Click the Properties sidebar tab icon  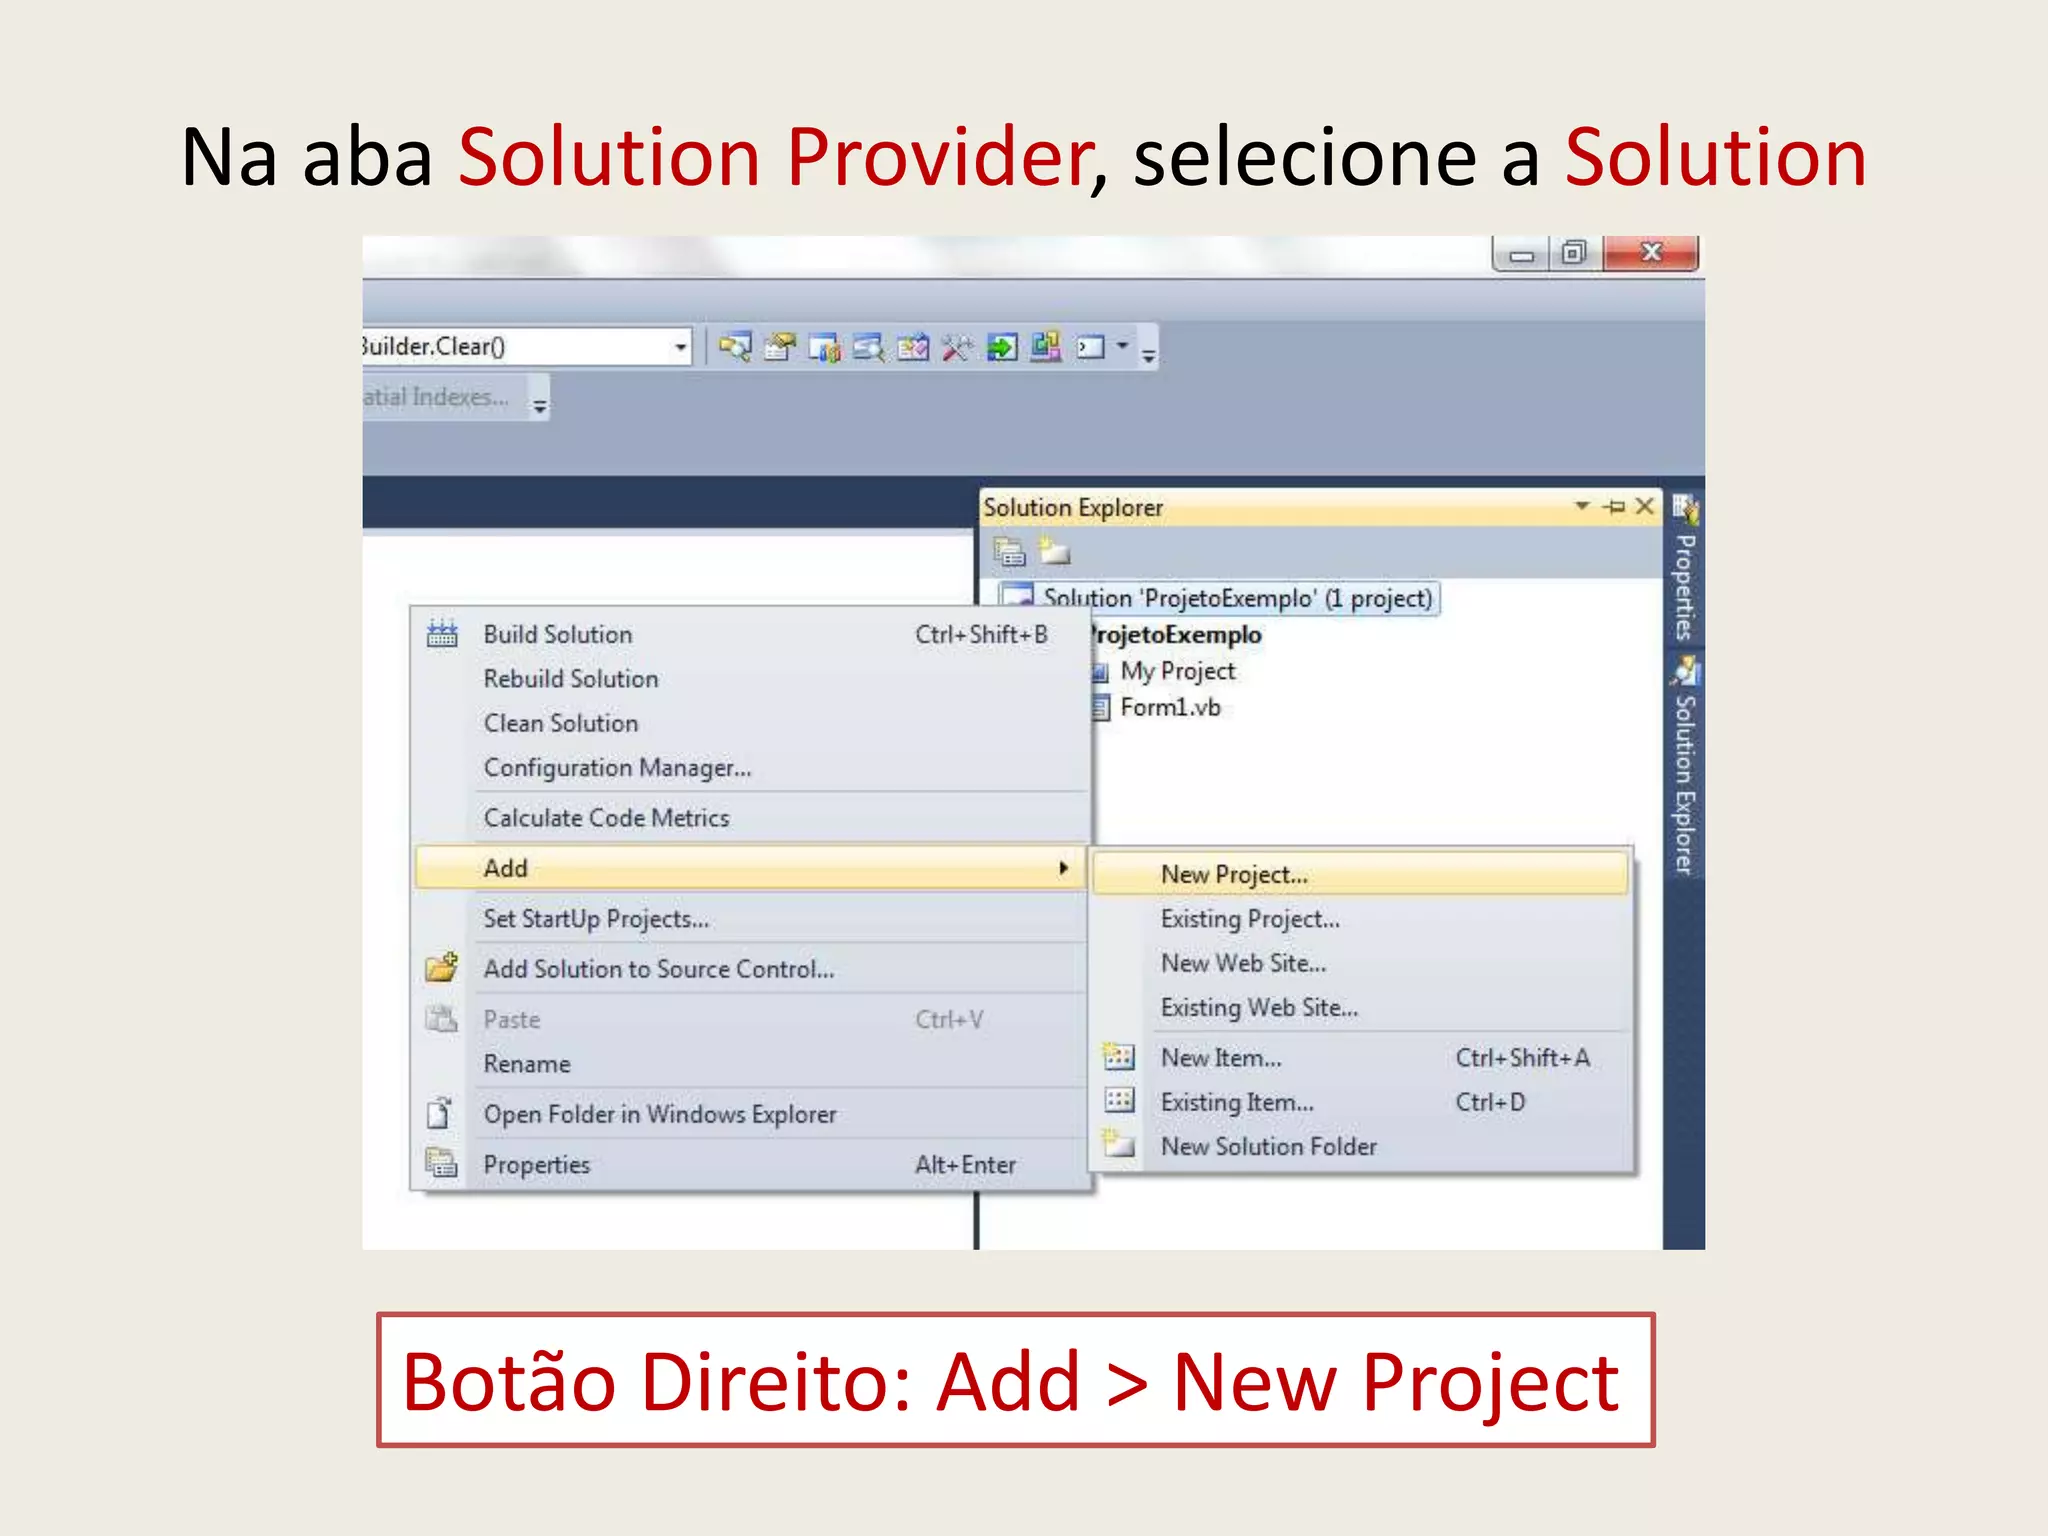pos(1685,509)
